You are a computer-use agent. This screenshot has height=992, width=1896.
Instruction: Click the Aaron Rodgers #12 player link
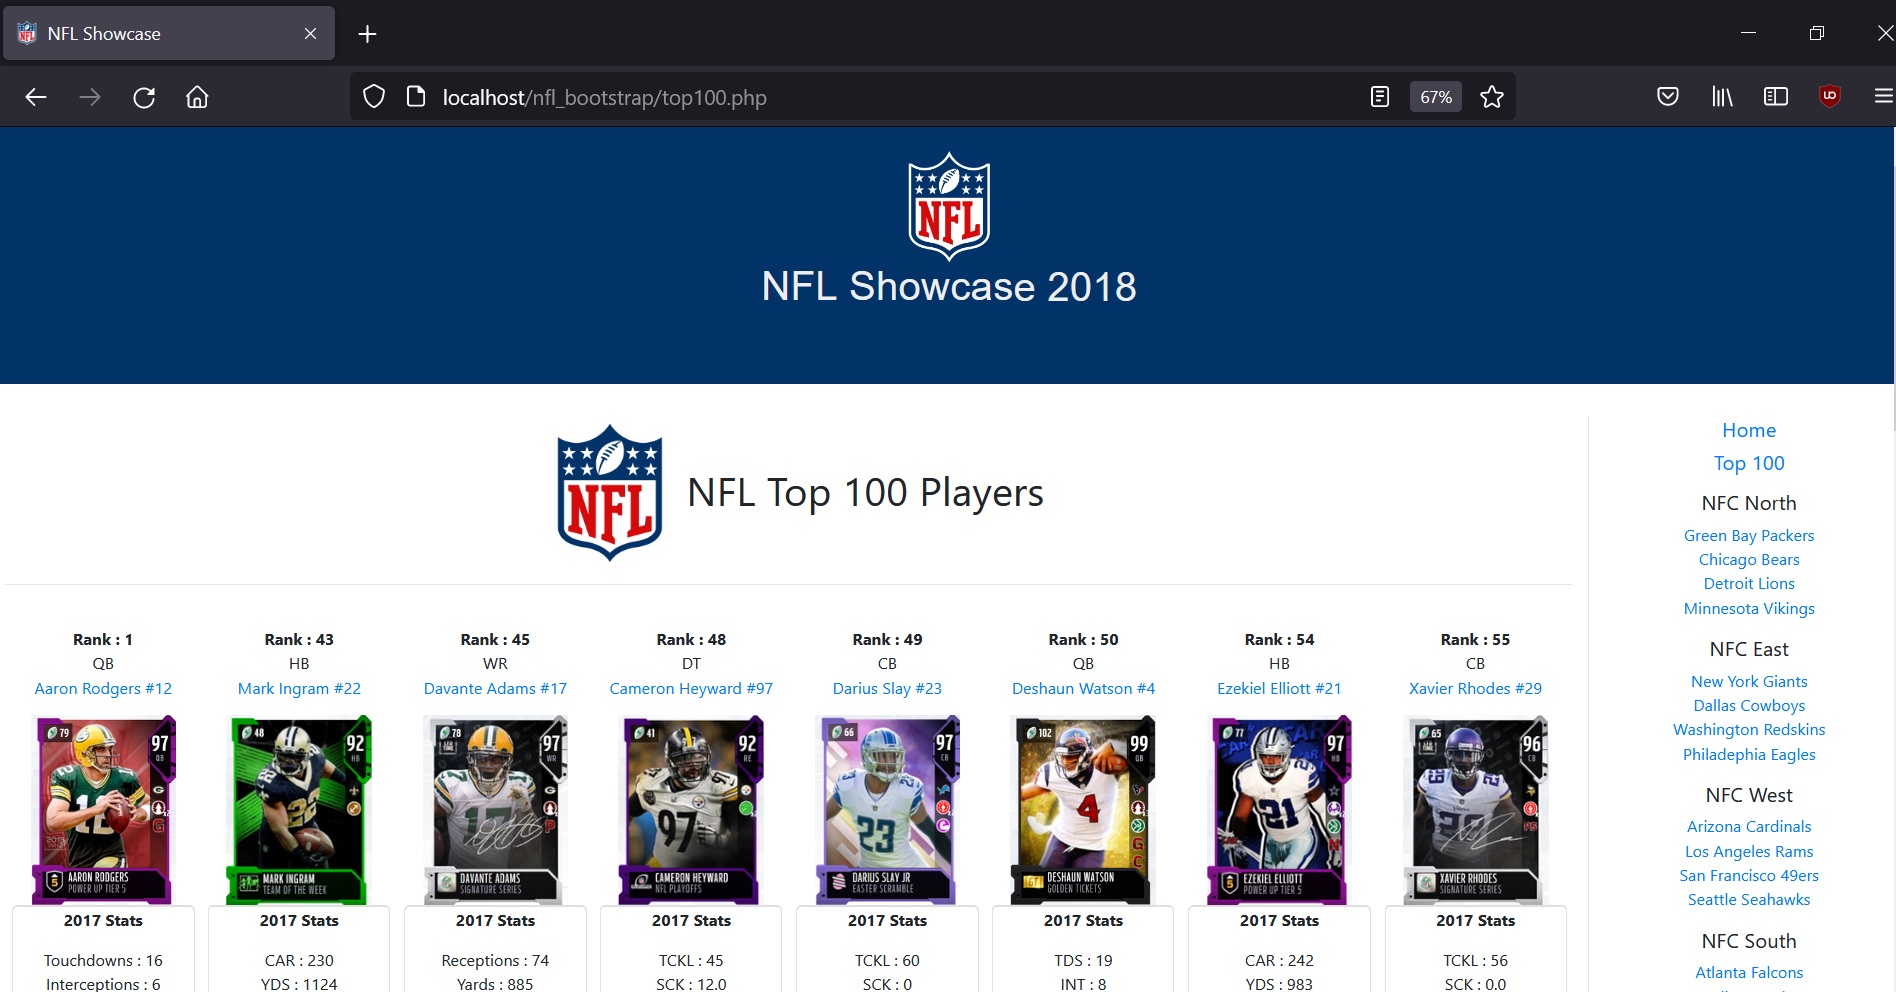103,689
